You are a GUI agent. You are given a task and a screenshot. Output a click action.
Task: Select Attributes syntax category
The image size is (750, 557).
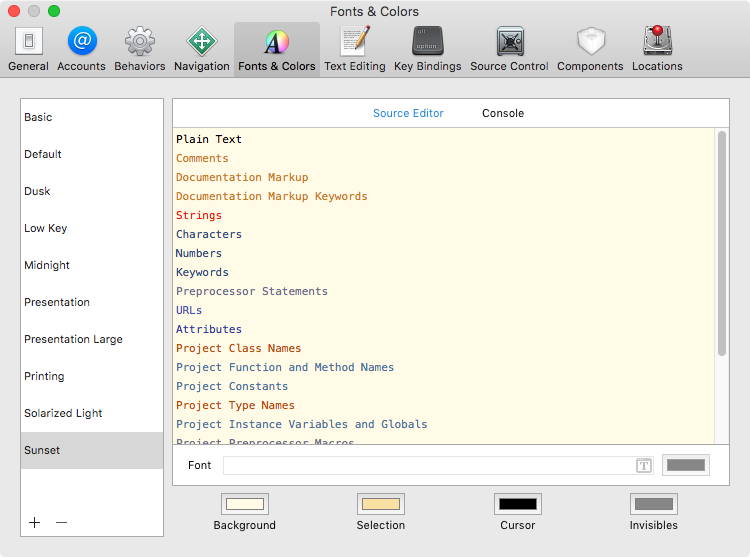click(443, 329)
